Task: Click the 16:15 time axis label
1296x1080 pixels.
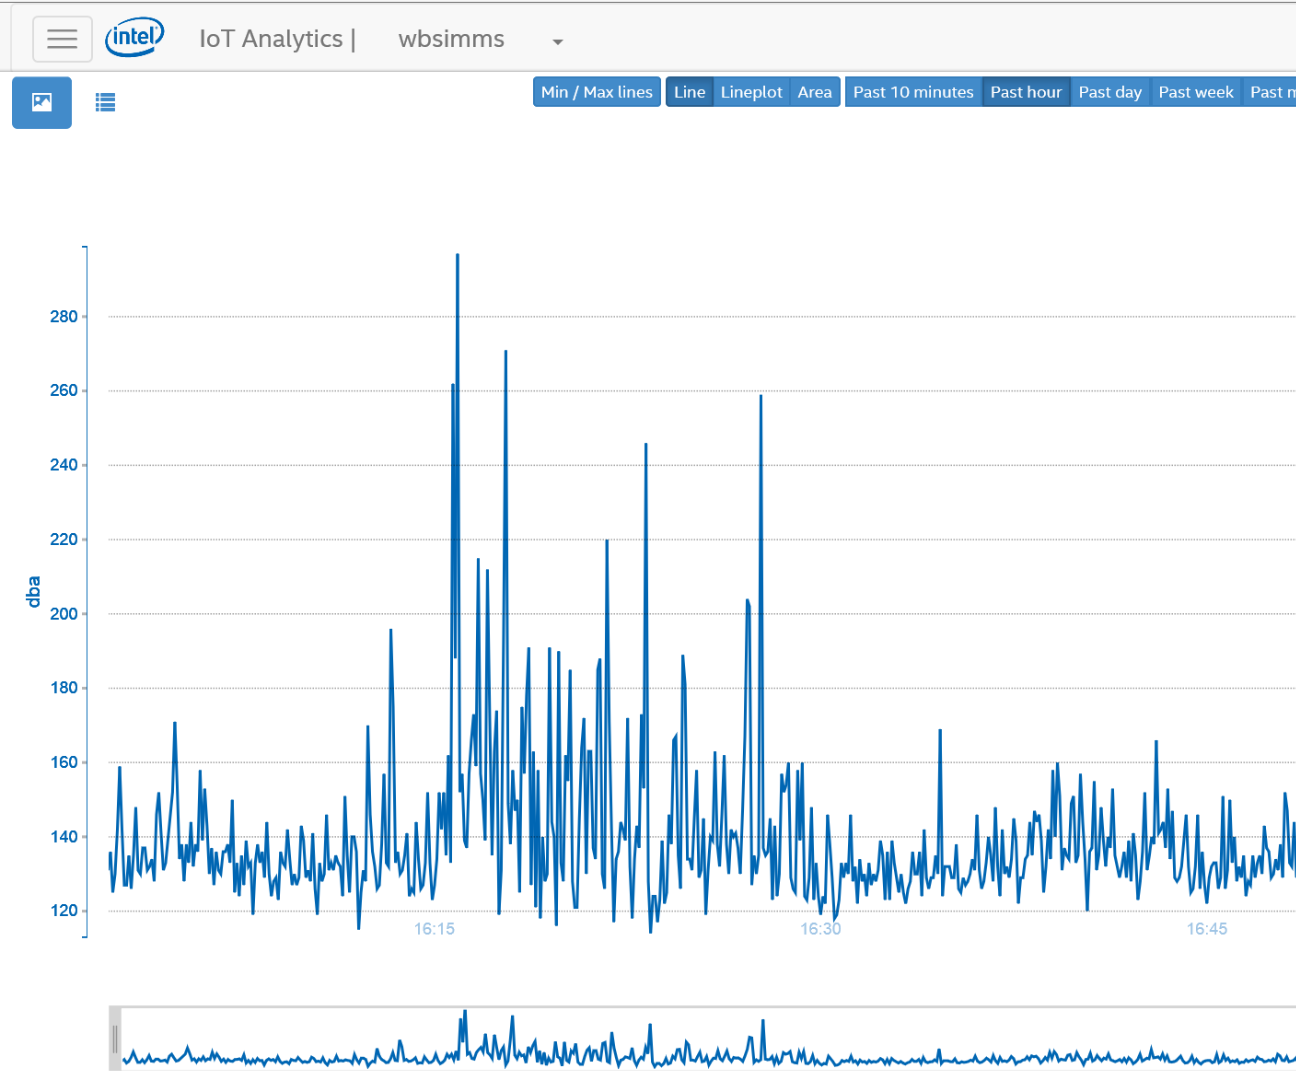Action: tap(435, 929)
